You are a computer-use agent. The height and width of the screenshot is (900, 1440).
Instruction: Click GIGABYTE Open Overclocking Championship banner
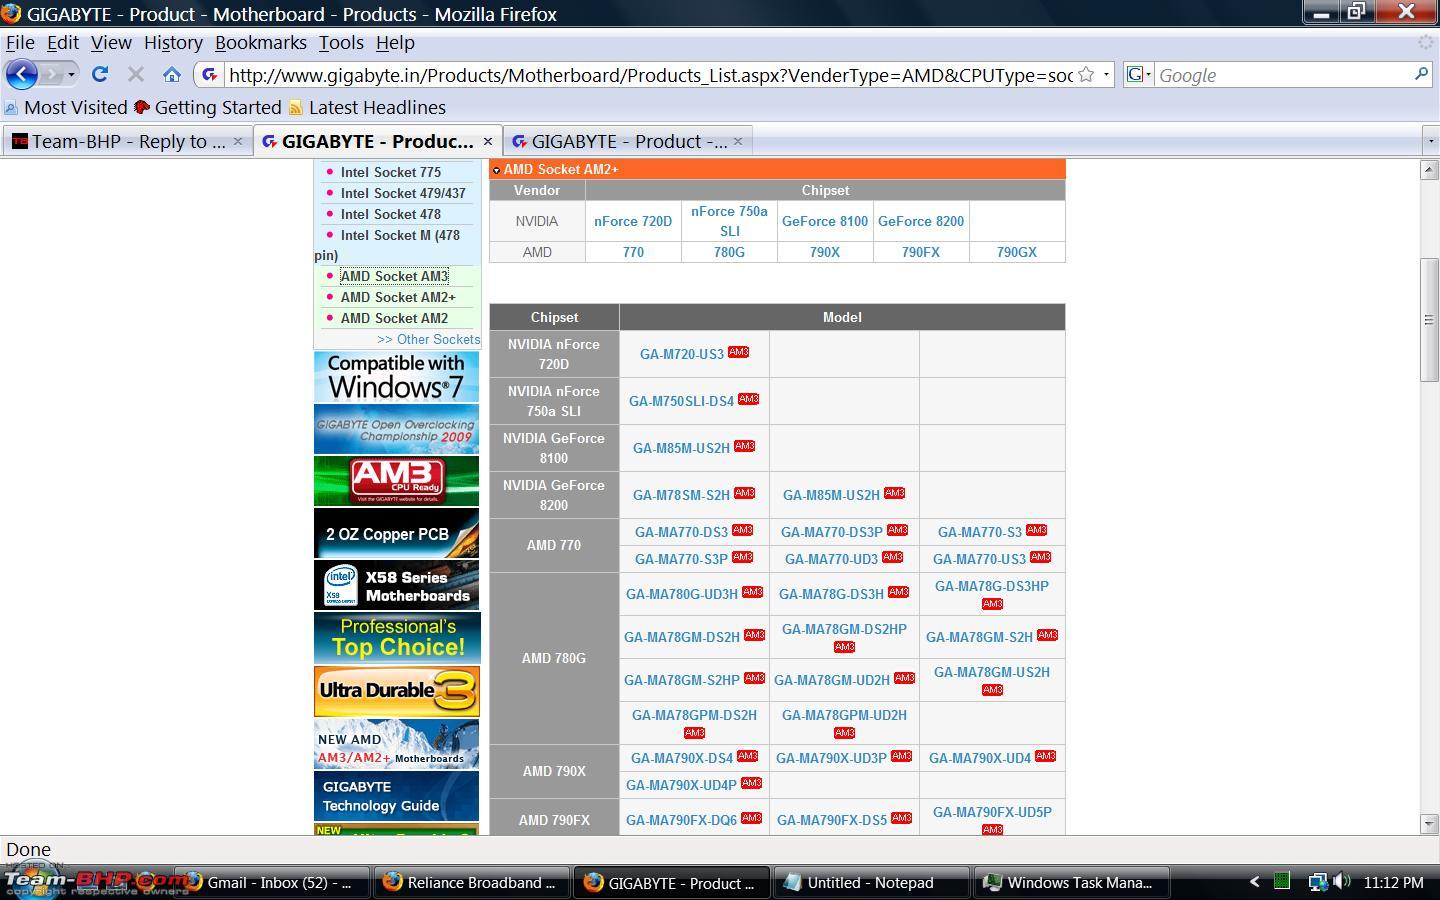point(396,429)
